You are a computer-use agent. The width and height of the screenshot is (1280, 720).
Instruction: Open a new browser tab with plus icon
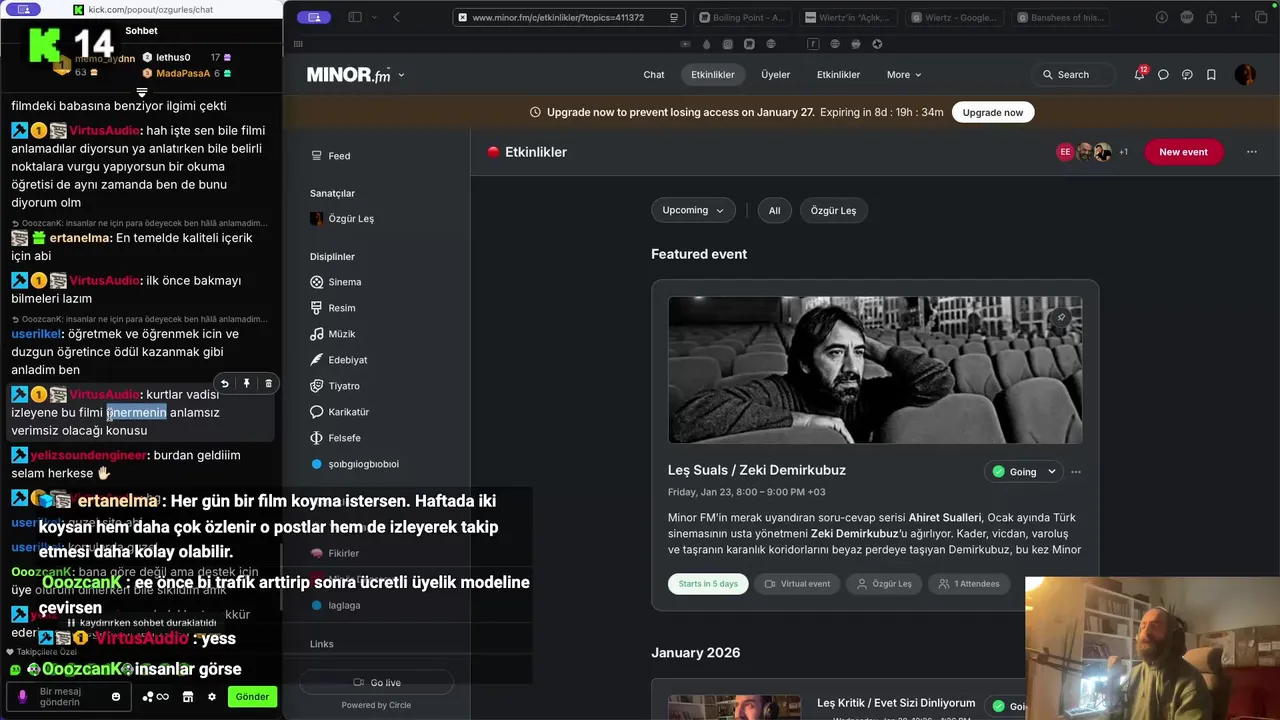pos(1235,17)
